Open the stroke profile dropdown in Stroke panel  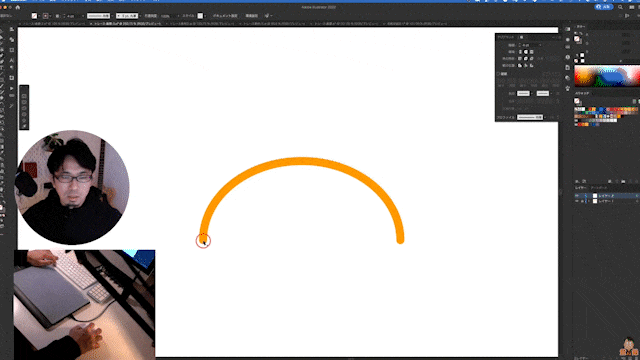[530, 118]
